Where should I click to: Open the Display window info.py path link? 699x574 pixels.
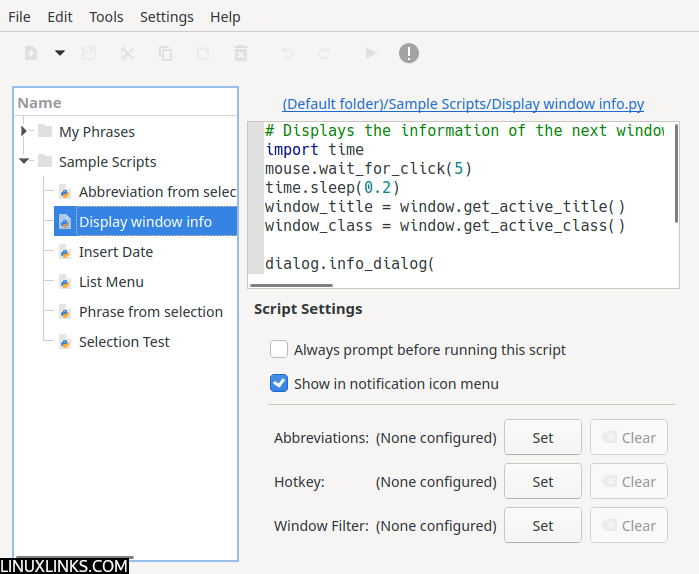coord(463,104)
